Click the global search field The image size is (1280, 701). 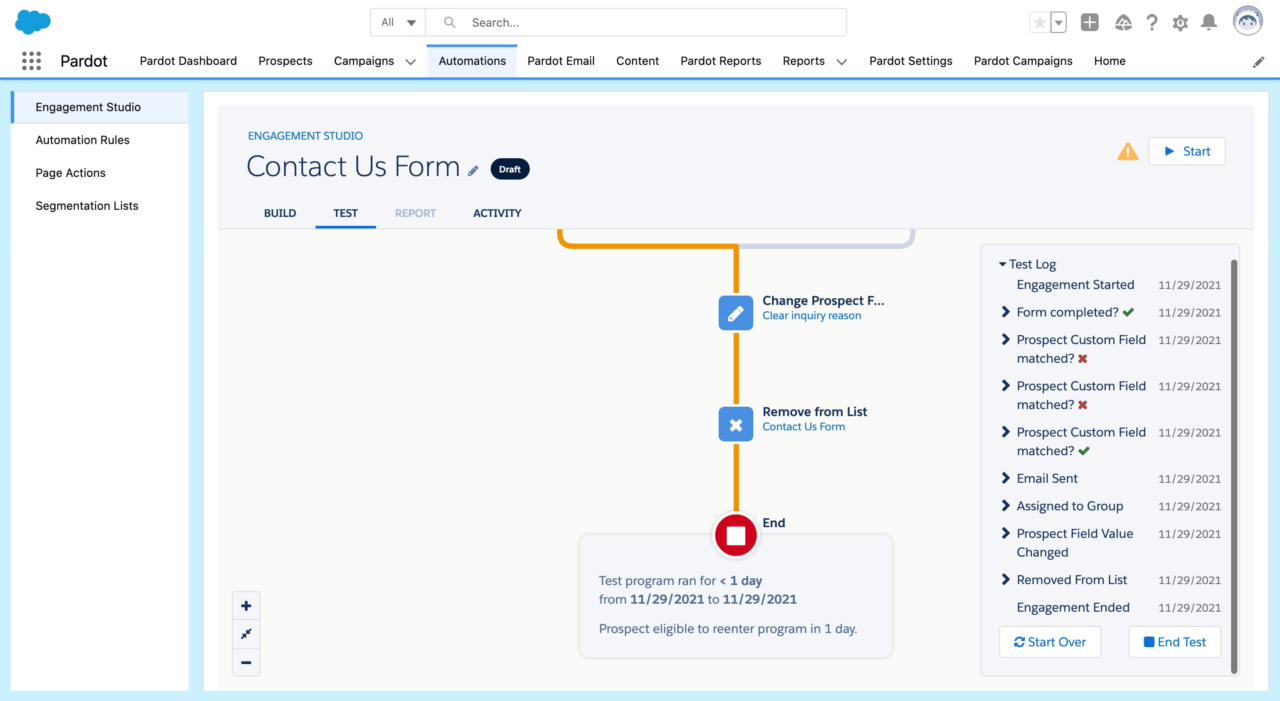click(x=636, y=22)
